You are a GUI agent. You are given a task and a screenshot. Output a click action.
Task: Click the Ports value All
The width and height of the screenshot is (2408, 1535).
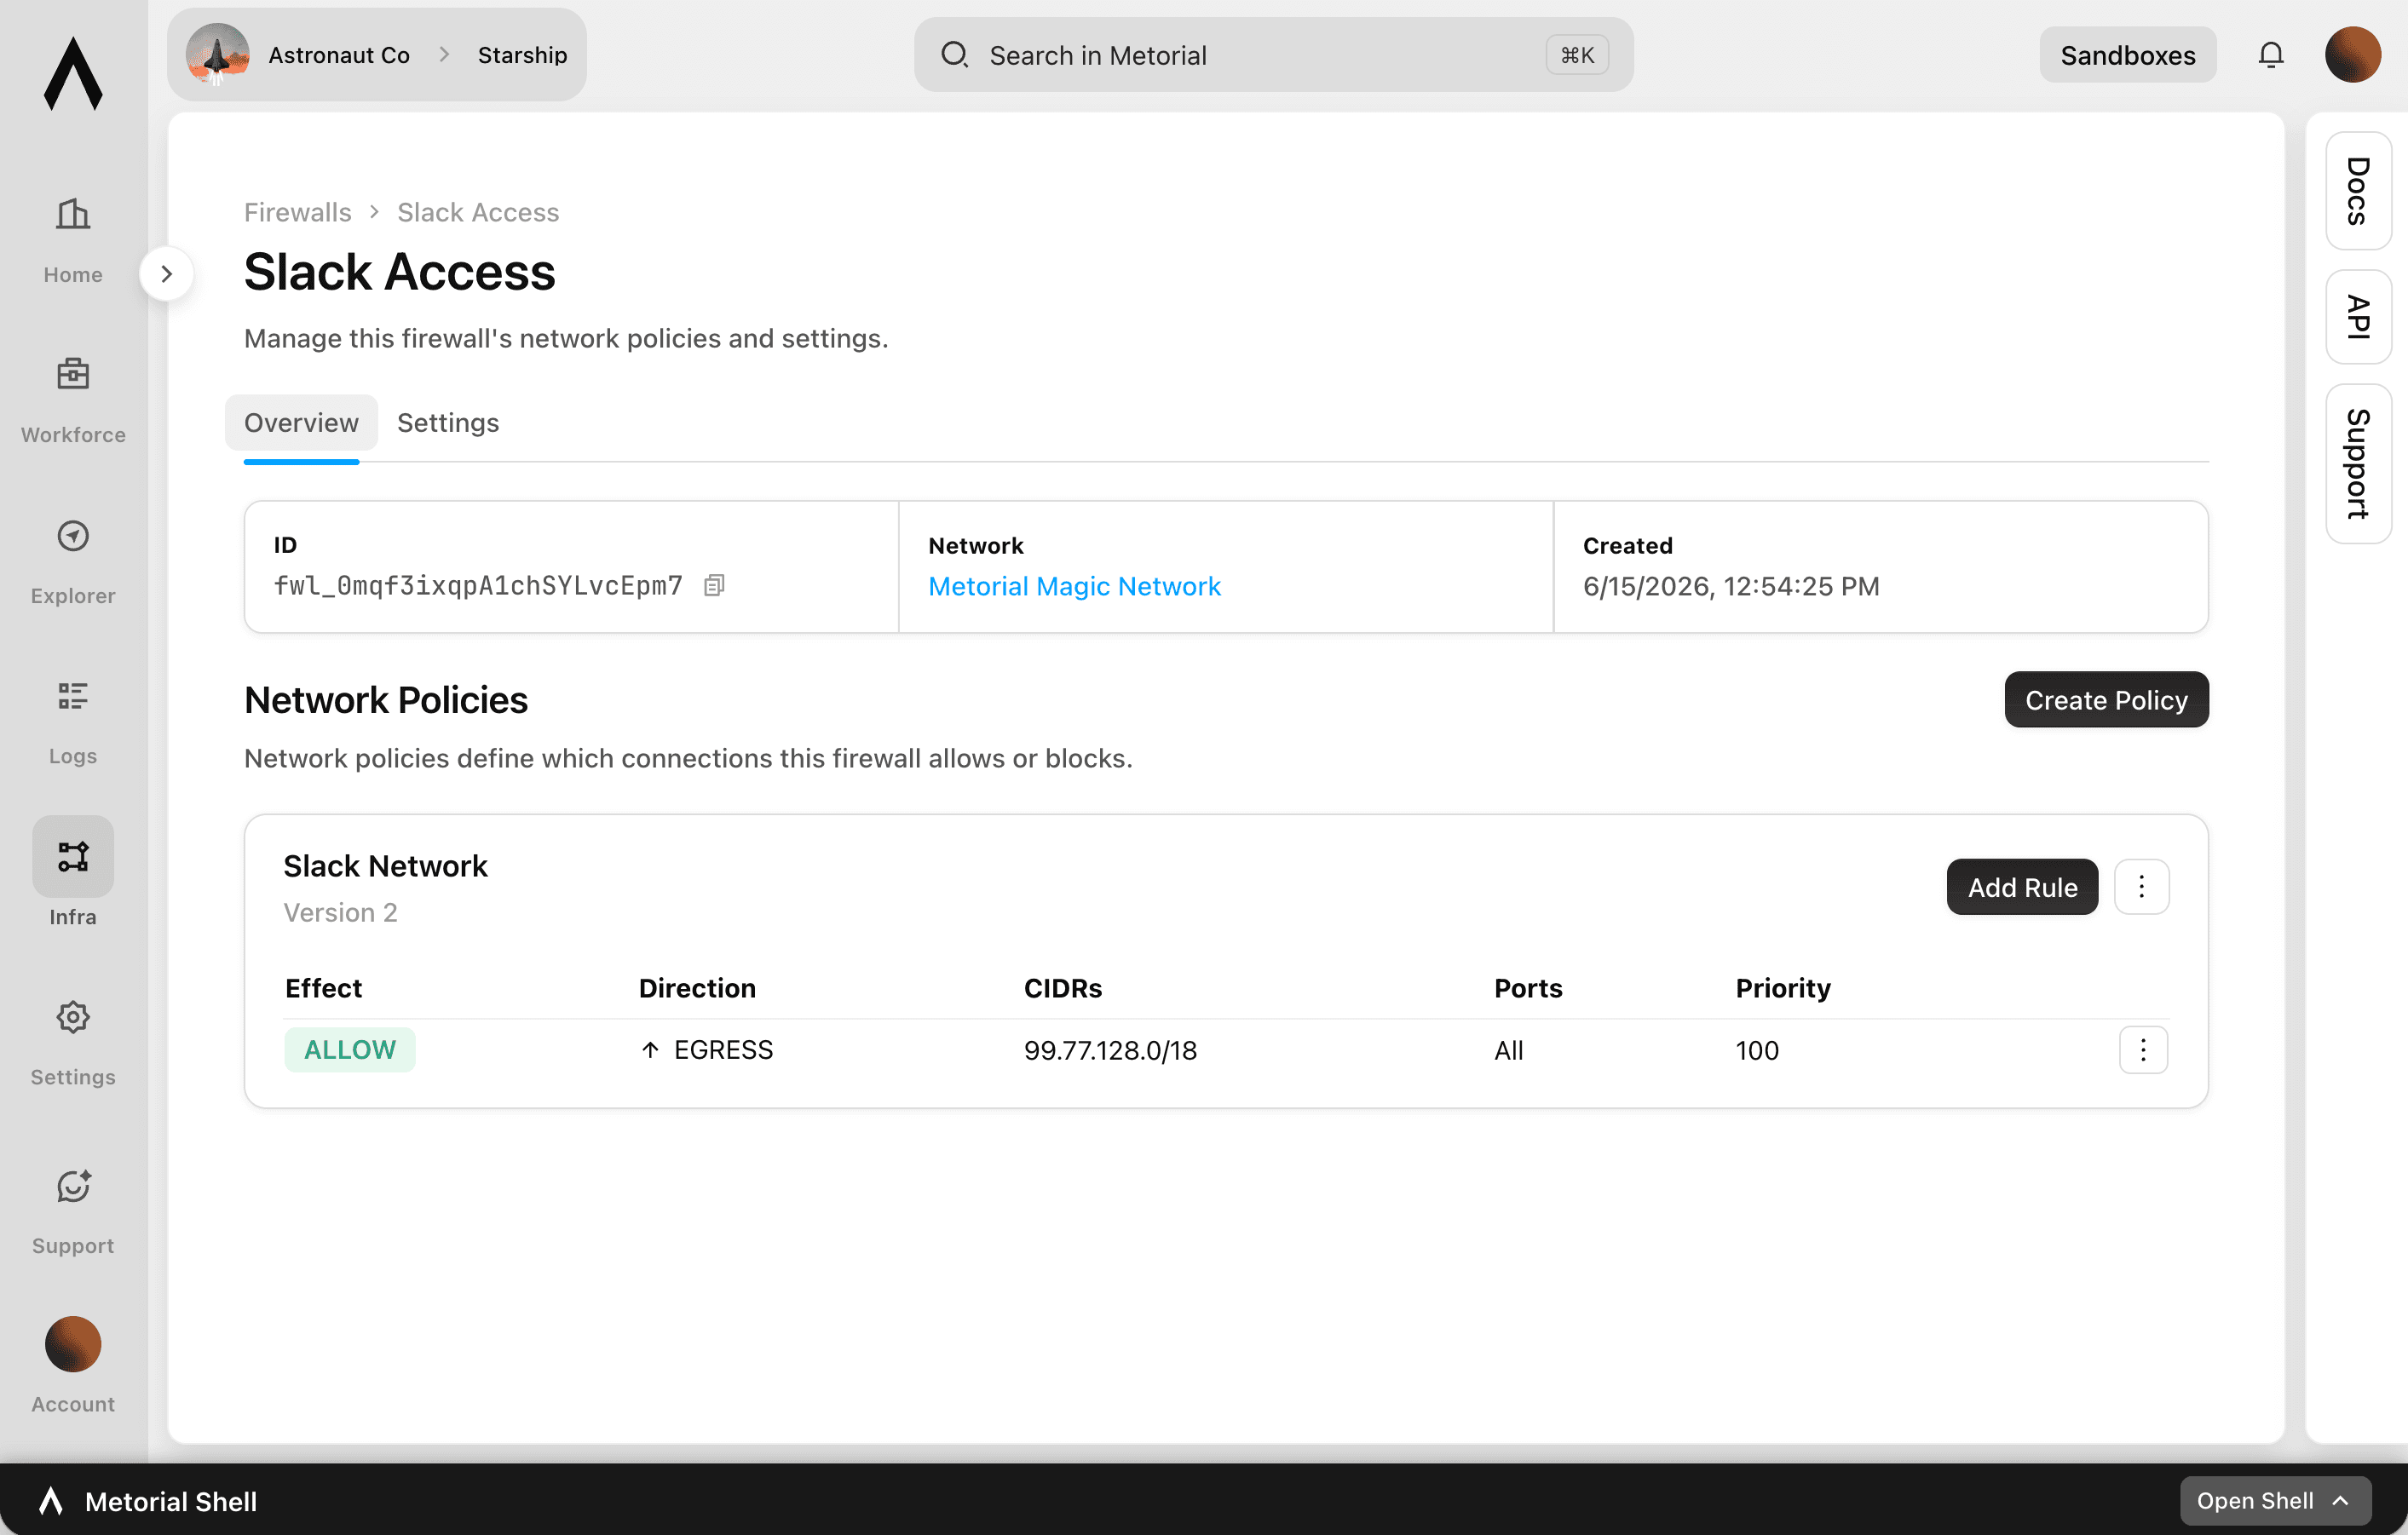(x=1508, y=1051)
